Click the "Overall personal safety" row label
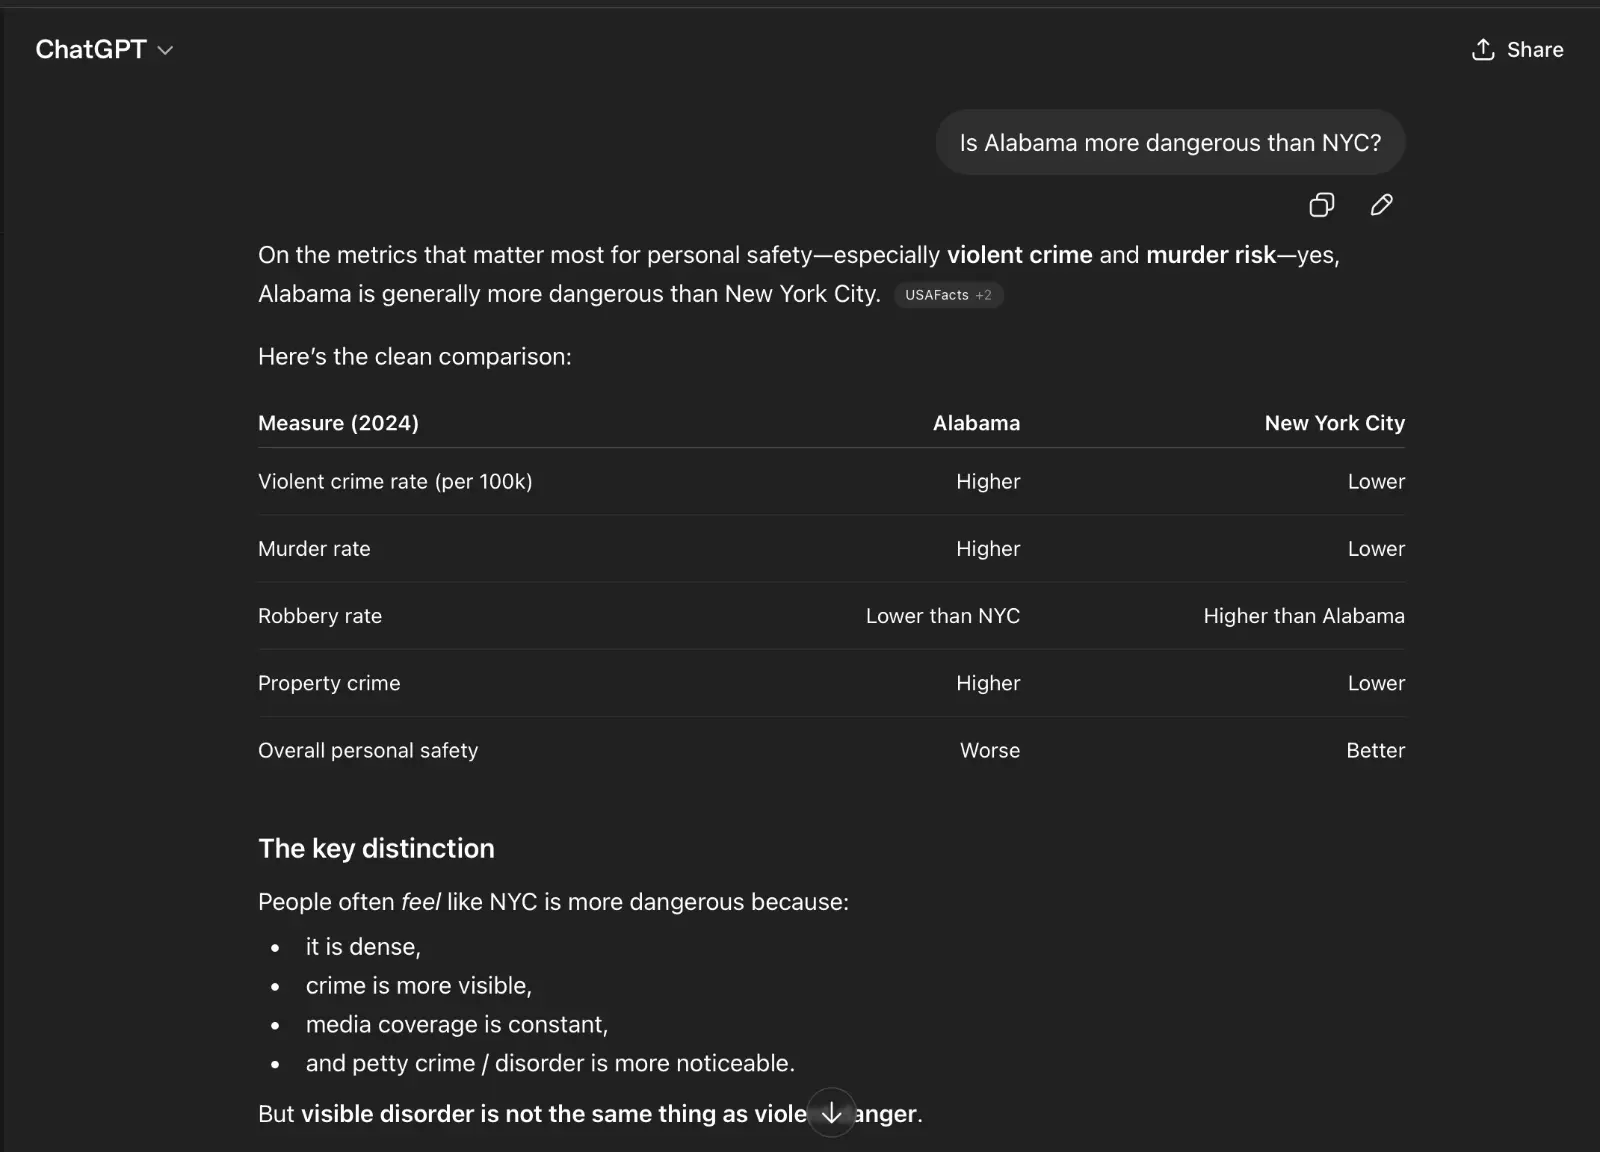1600x1152 pixels. (x=368, y=750)
